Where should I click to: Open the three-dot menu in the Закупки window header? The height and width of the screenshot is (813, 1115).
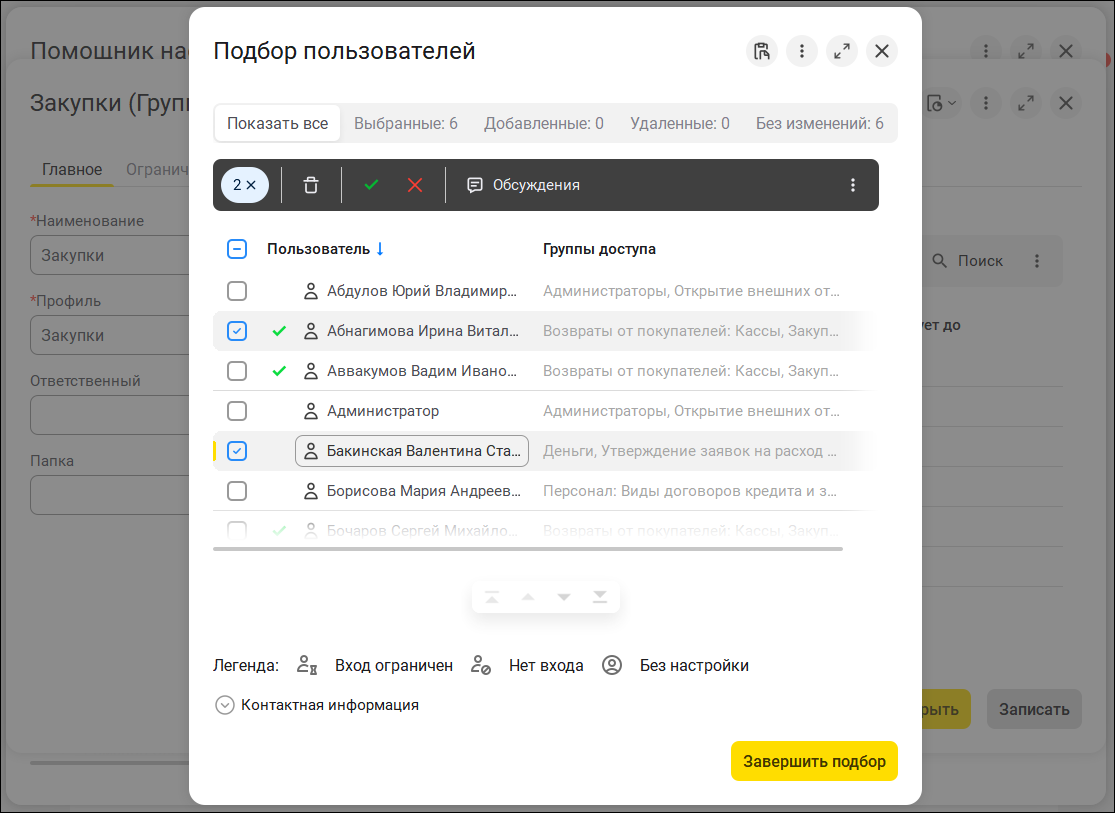coord(986,104)
